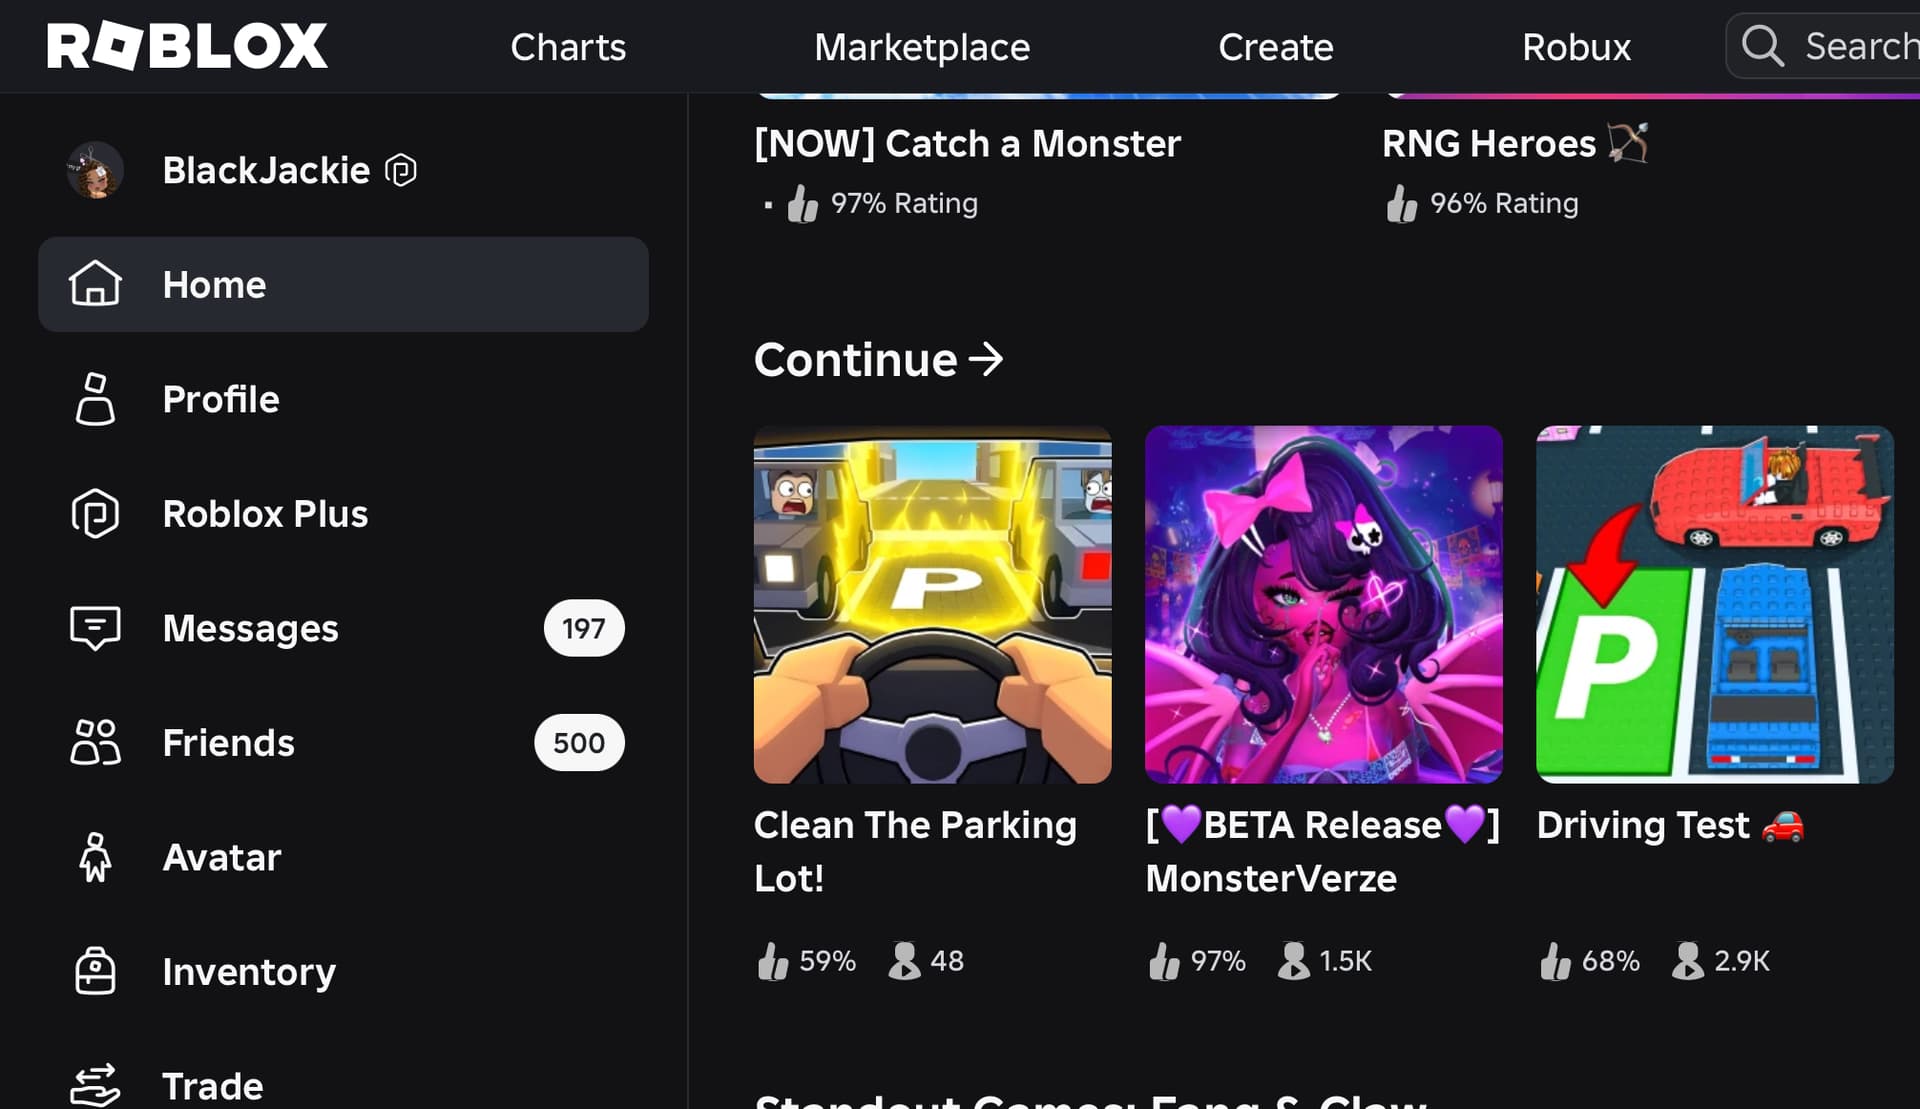Select the Profile person icon
Screen dimensions: 1920x1109
tap(95, 399)
